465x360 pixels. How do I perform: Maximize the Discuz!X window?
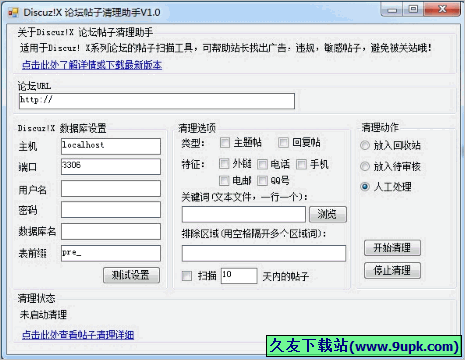(x=413, y=9)
